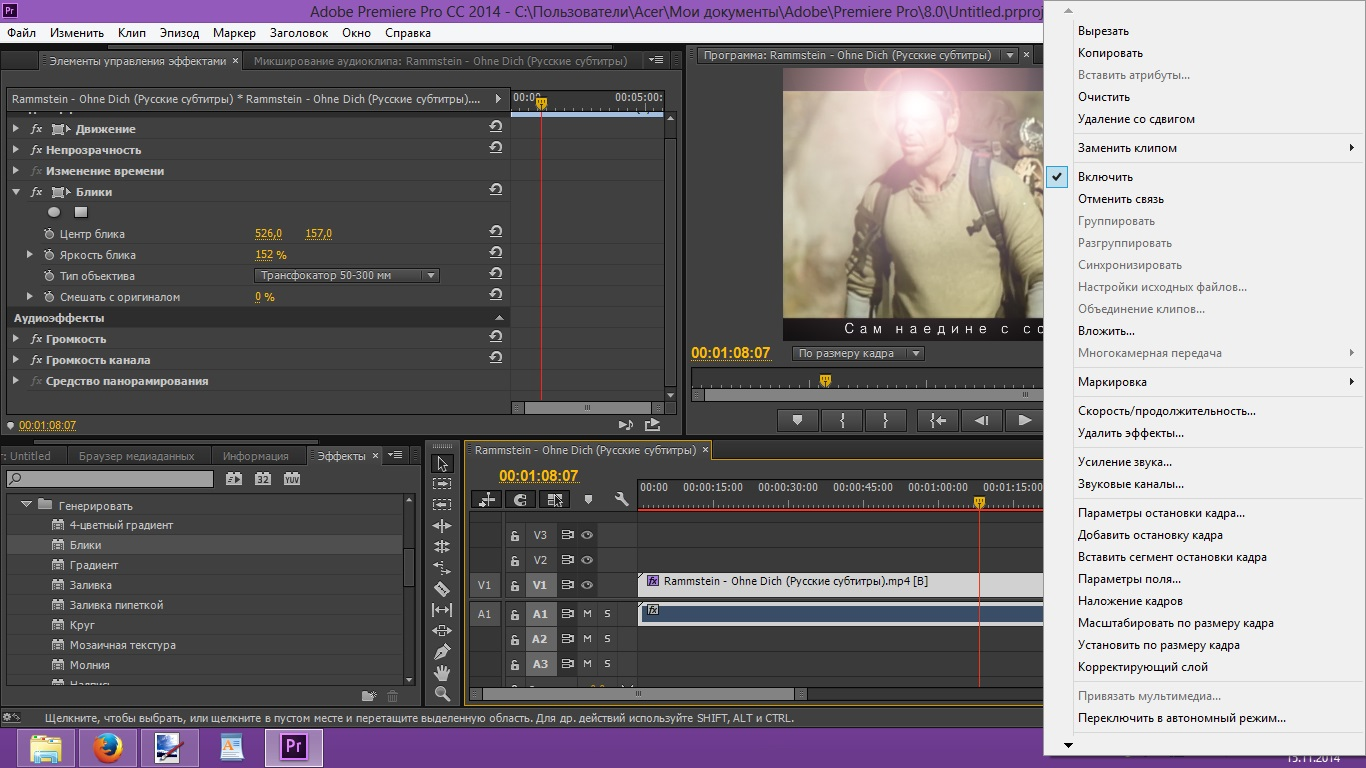
Task: Click Program monitor playhead marker
Action: pos(825,380)
